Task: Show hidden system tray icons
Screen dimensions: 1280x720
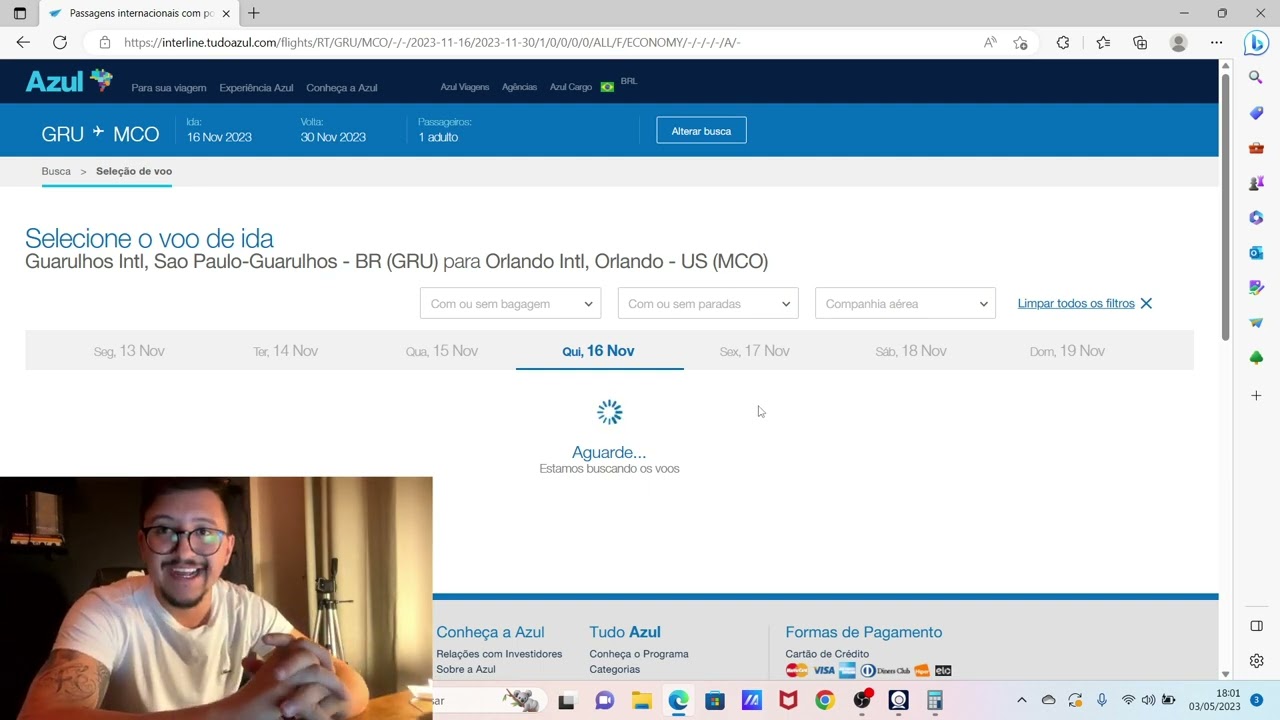Action: coord(1021,700)
